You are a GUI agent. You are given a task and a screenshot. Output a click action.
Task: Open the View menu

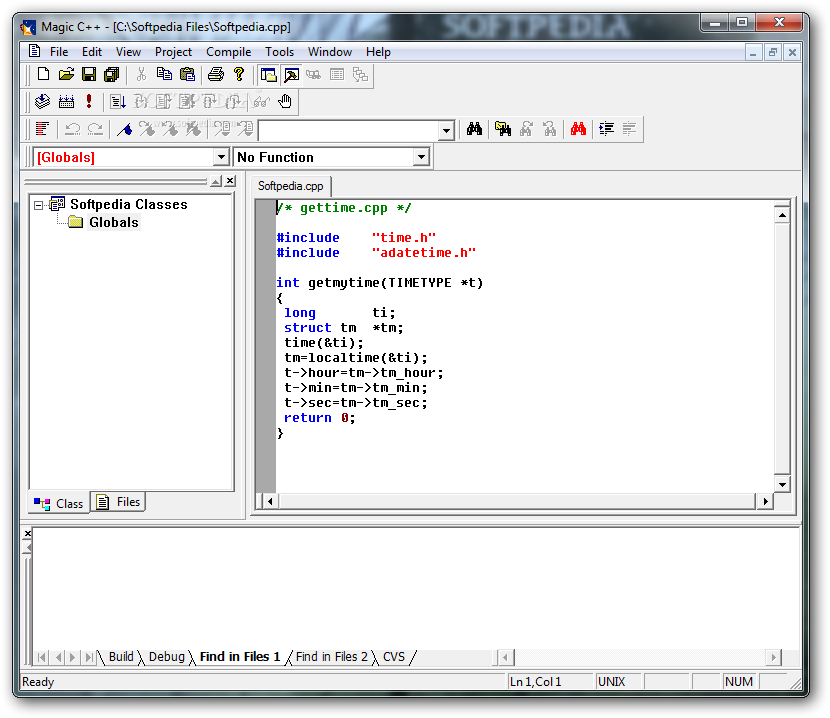[x=128, y=52]
